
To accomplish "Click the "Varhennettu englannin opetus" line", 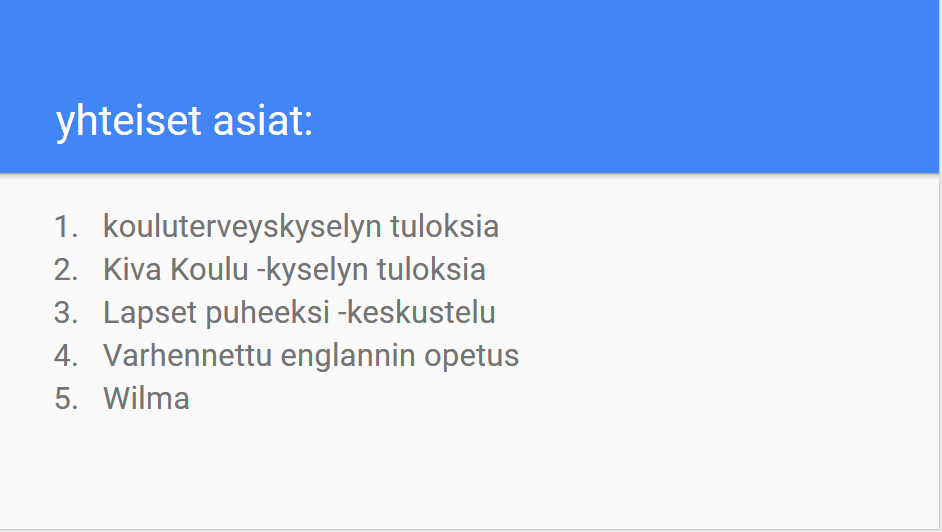I will tap(311, 356).
